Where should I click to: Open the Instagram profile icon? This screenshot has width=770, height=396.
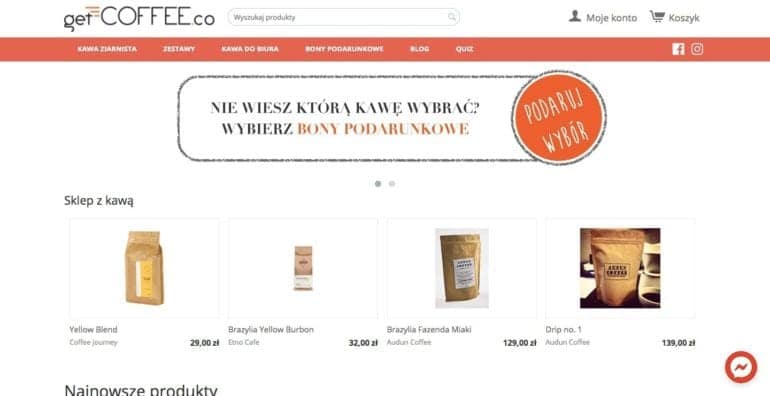[x=697, y=49]
